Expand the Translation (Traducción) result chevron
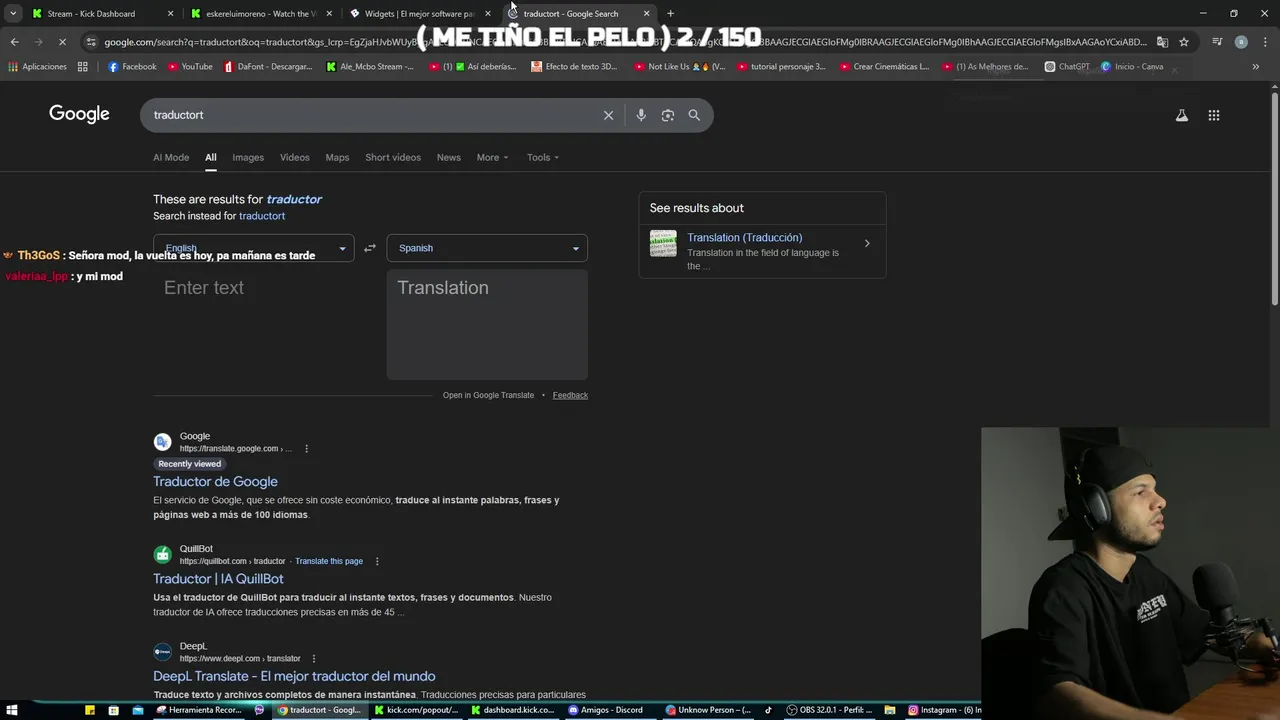Screen dimensions: 1280x720 (x=867, y=243)
